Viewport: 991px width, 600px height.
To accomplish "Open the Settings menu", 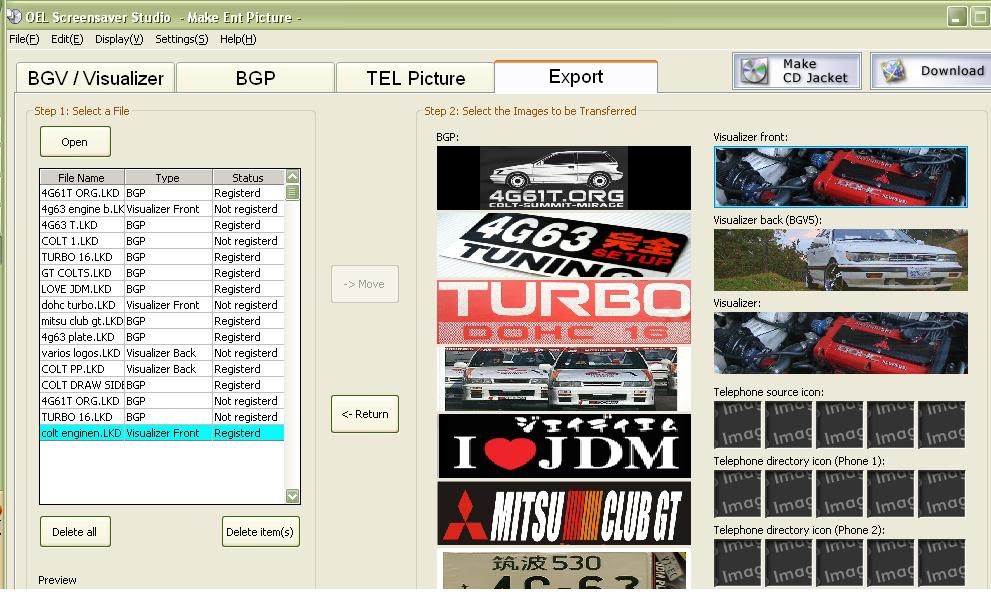I will pyautogui.click(x=181, y=39).
